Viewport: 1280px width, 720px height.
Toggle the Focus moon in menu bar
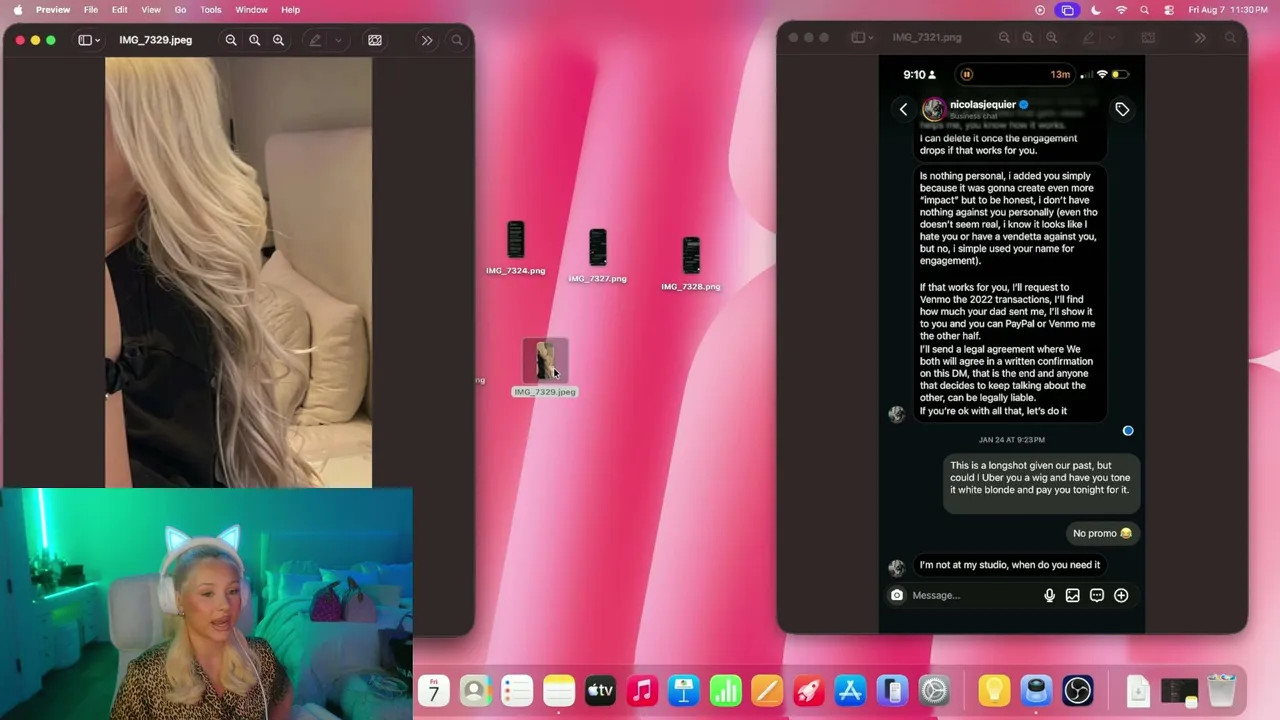pos(1096,10)
